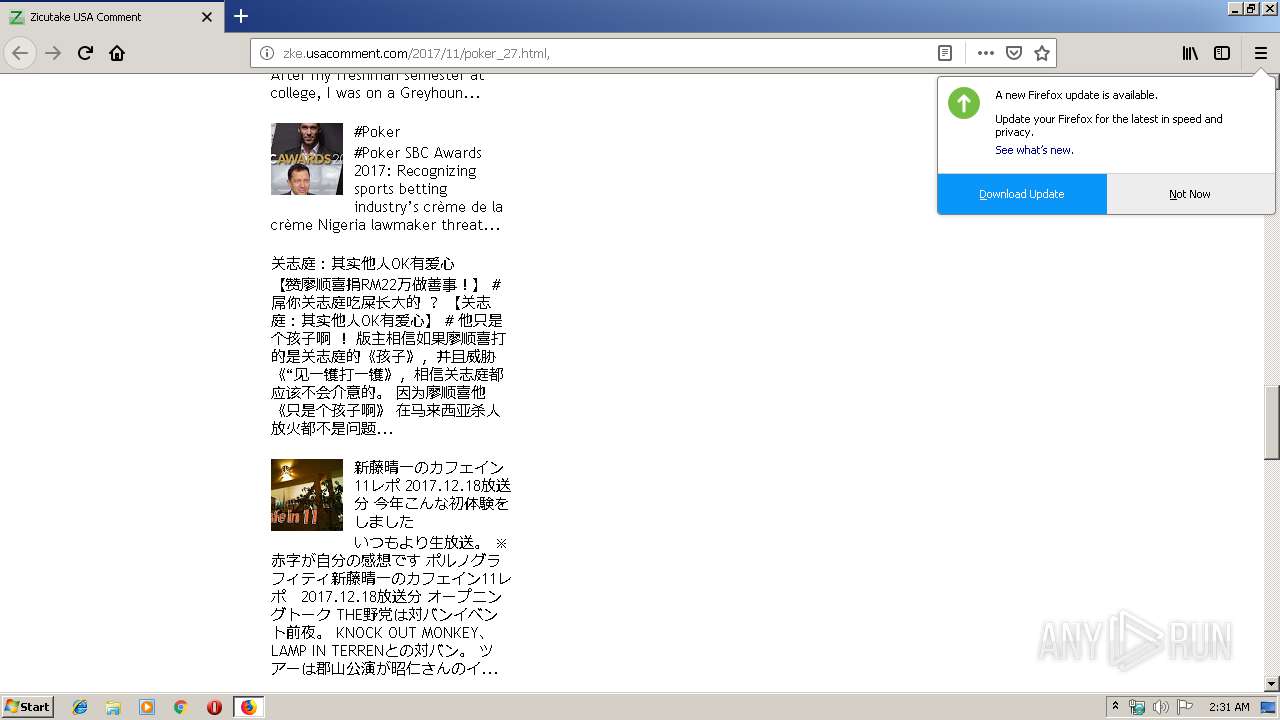Image resolution: width=1280 pixels, height=720 pixels.
Task: Open volume control in system tray
Action: 1160,707
